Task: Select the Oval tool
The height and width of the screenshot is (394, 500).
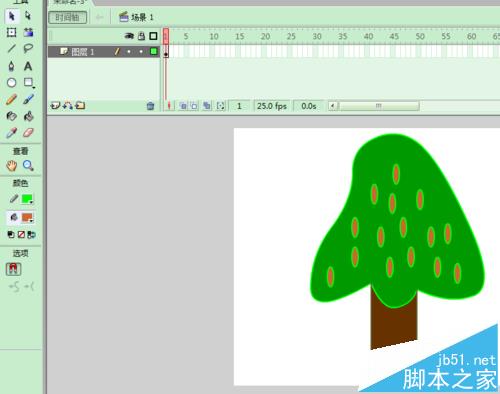Action: pos(12,82)
